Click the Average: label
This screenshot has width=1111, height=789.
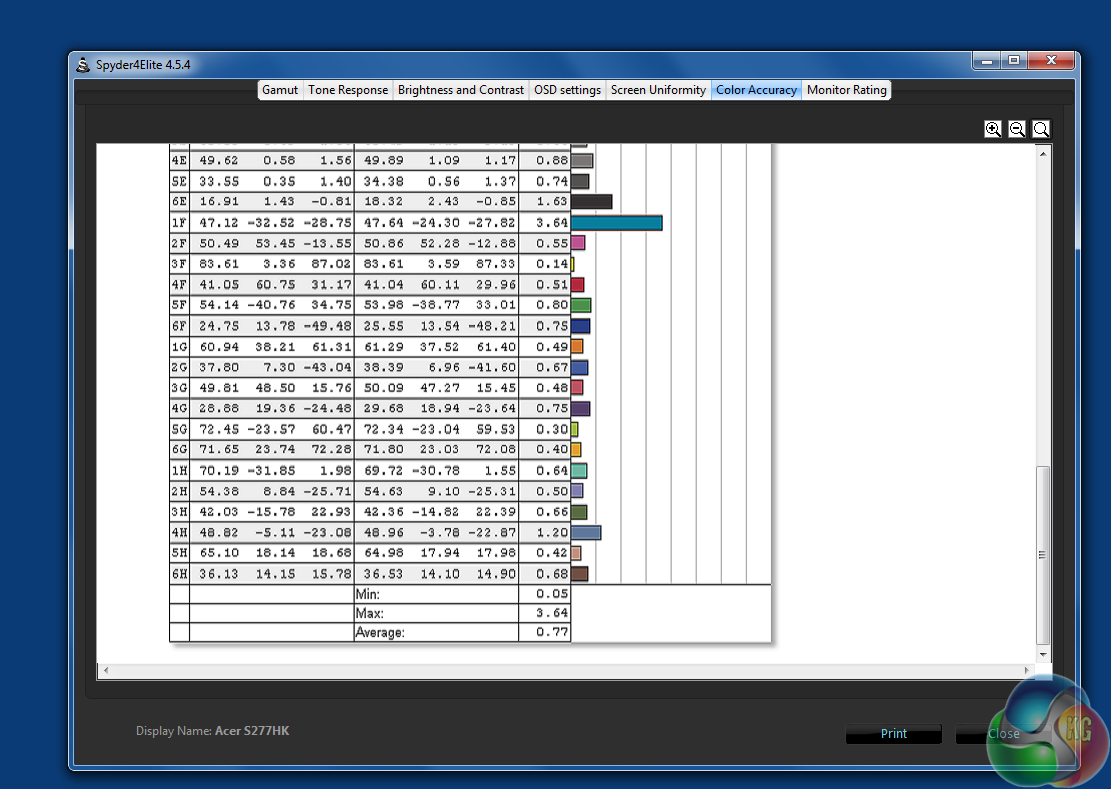(380, 632)
